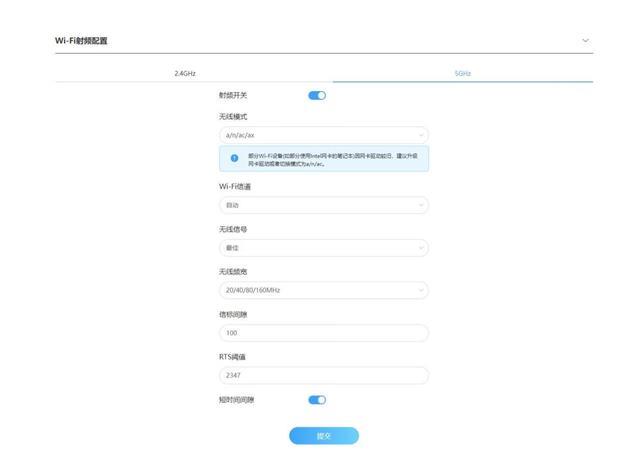The image size is (640, 462).
Task: Click the blue 提交 submit button
Action: pyautogui.click(x=324, y=436)
